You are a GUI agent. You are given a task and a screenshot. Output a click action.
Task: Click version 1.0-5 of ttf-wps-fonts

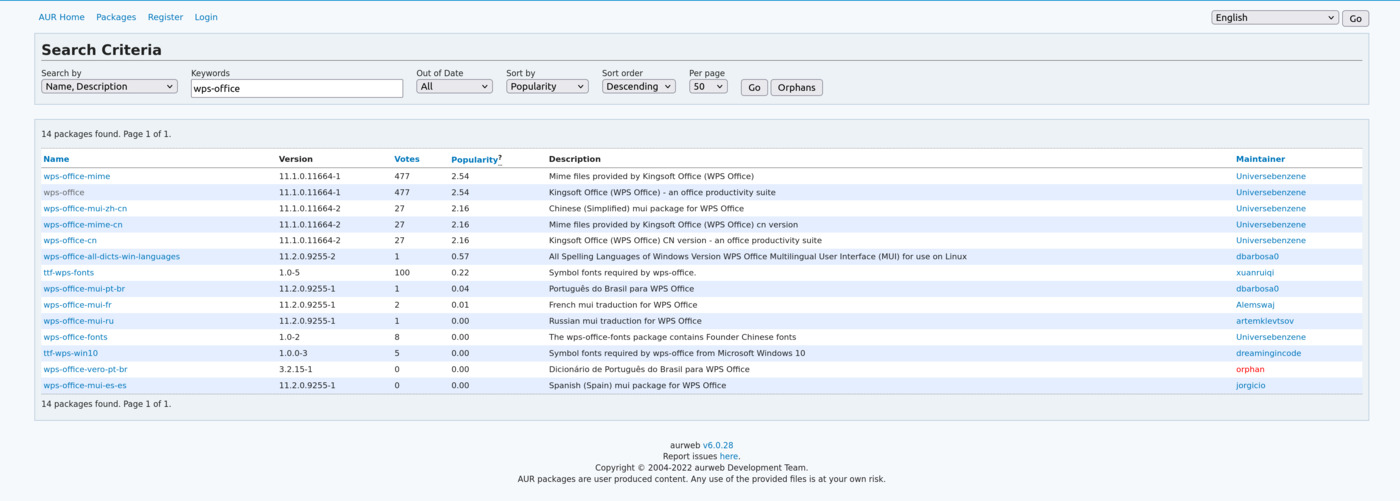click(289, 272)
